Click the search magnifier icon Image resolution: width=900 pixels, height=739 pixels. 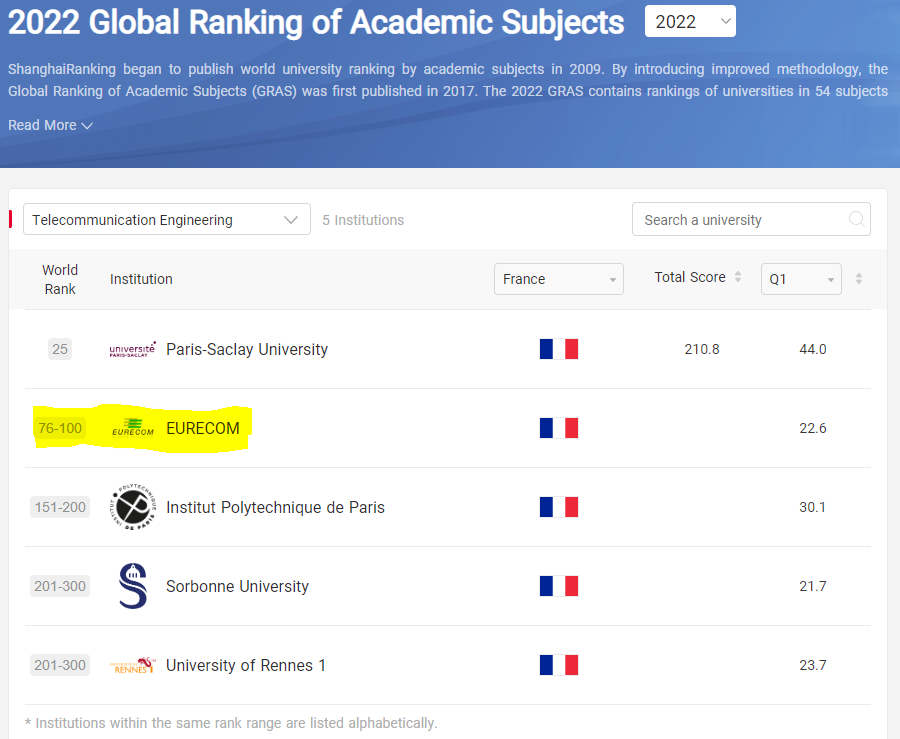[x=856, y=219]
